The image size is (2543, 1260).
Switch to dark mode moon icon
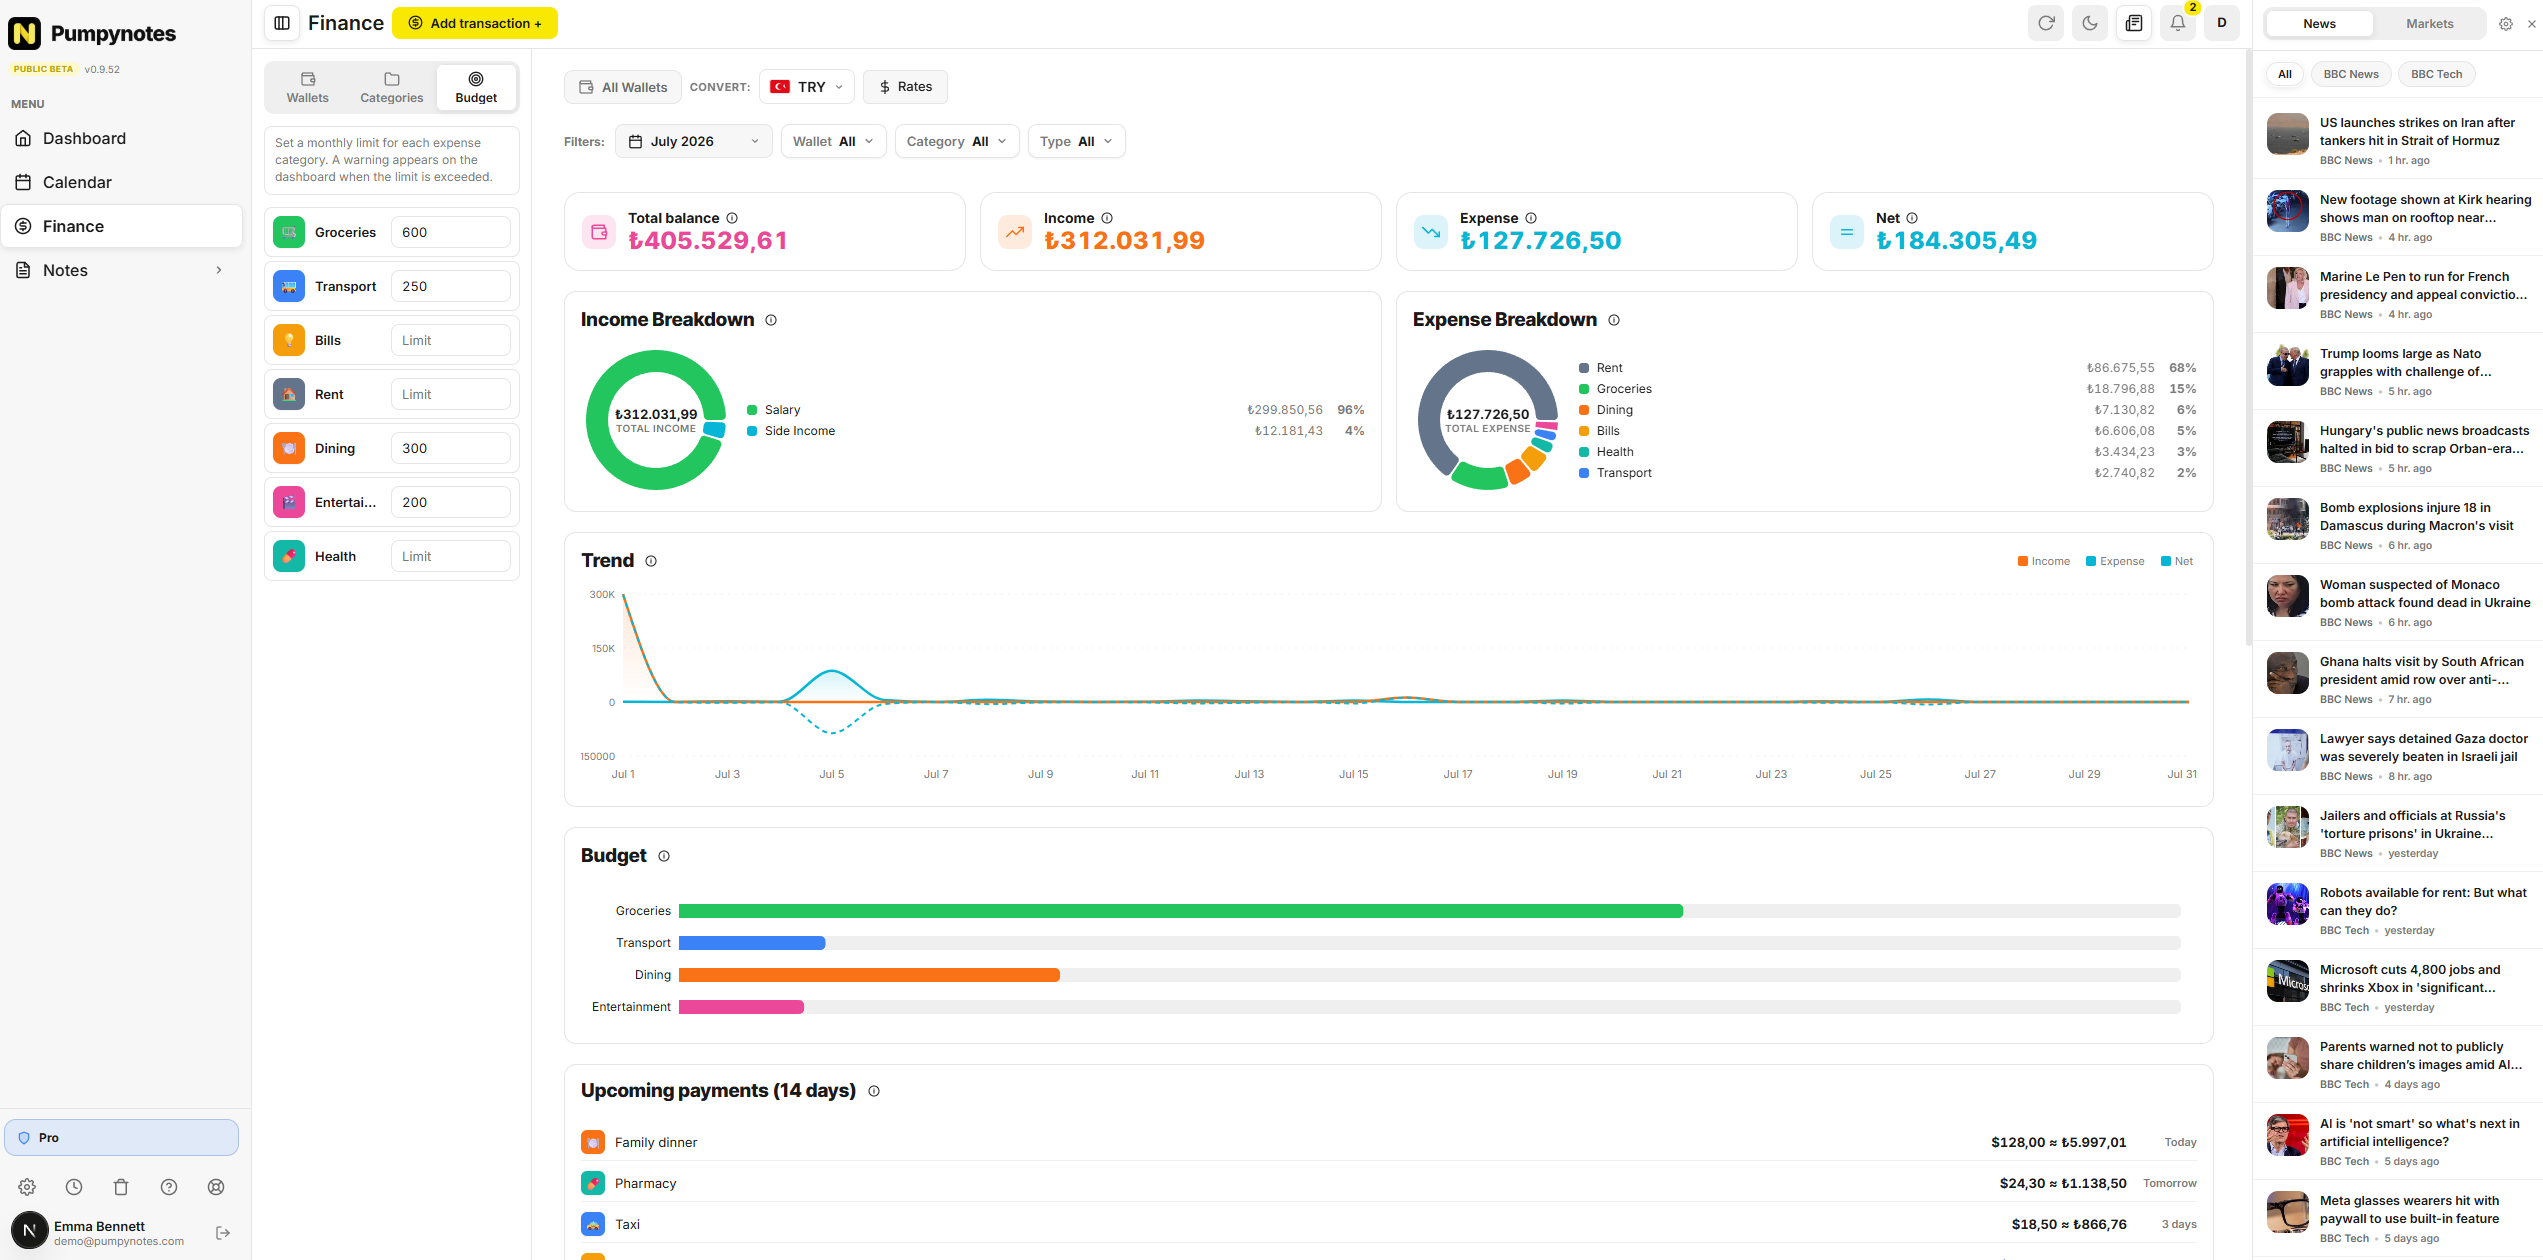click(2090, 23)
